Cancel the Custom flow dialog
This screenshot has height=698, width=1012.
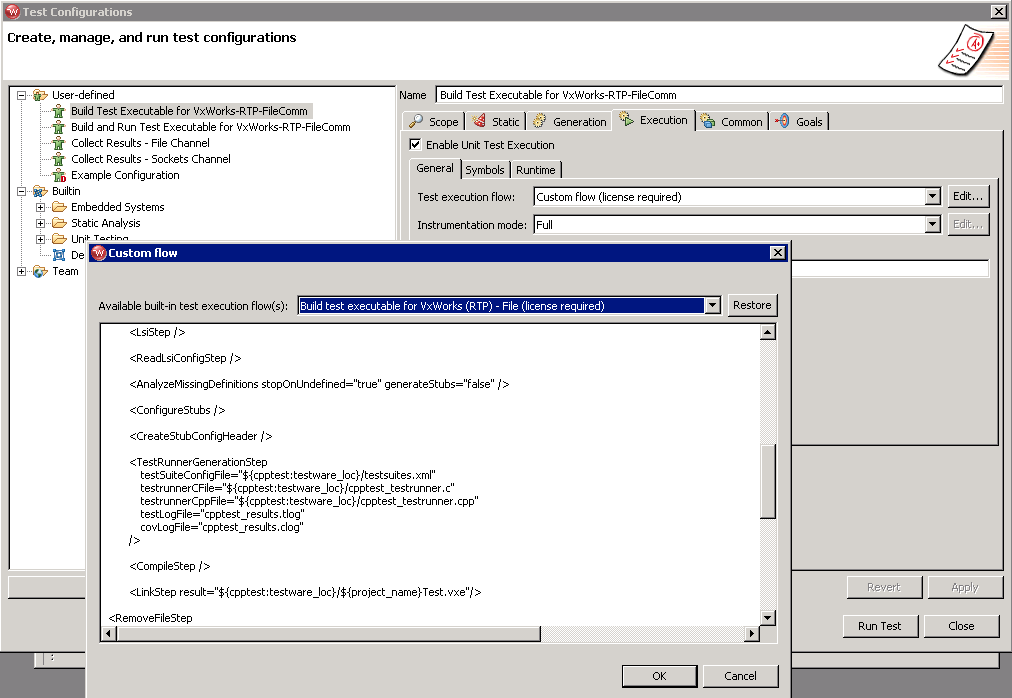tap(740, 676)
